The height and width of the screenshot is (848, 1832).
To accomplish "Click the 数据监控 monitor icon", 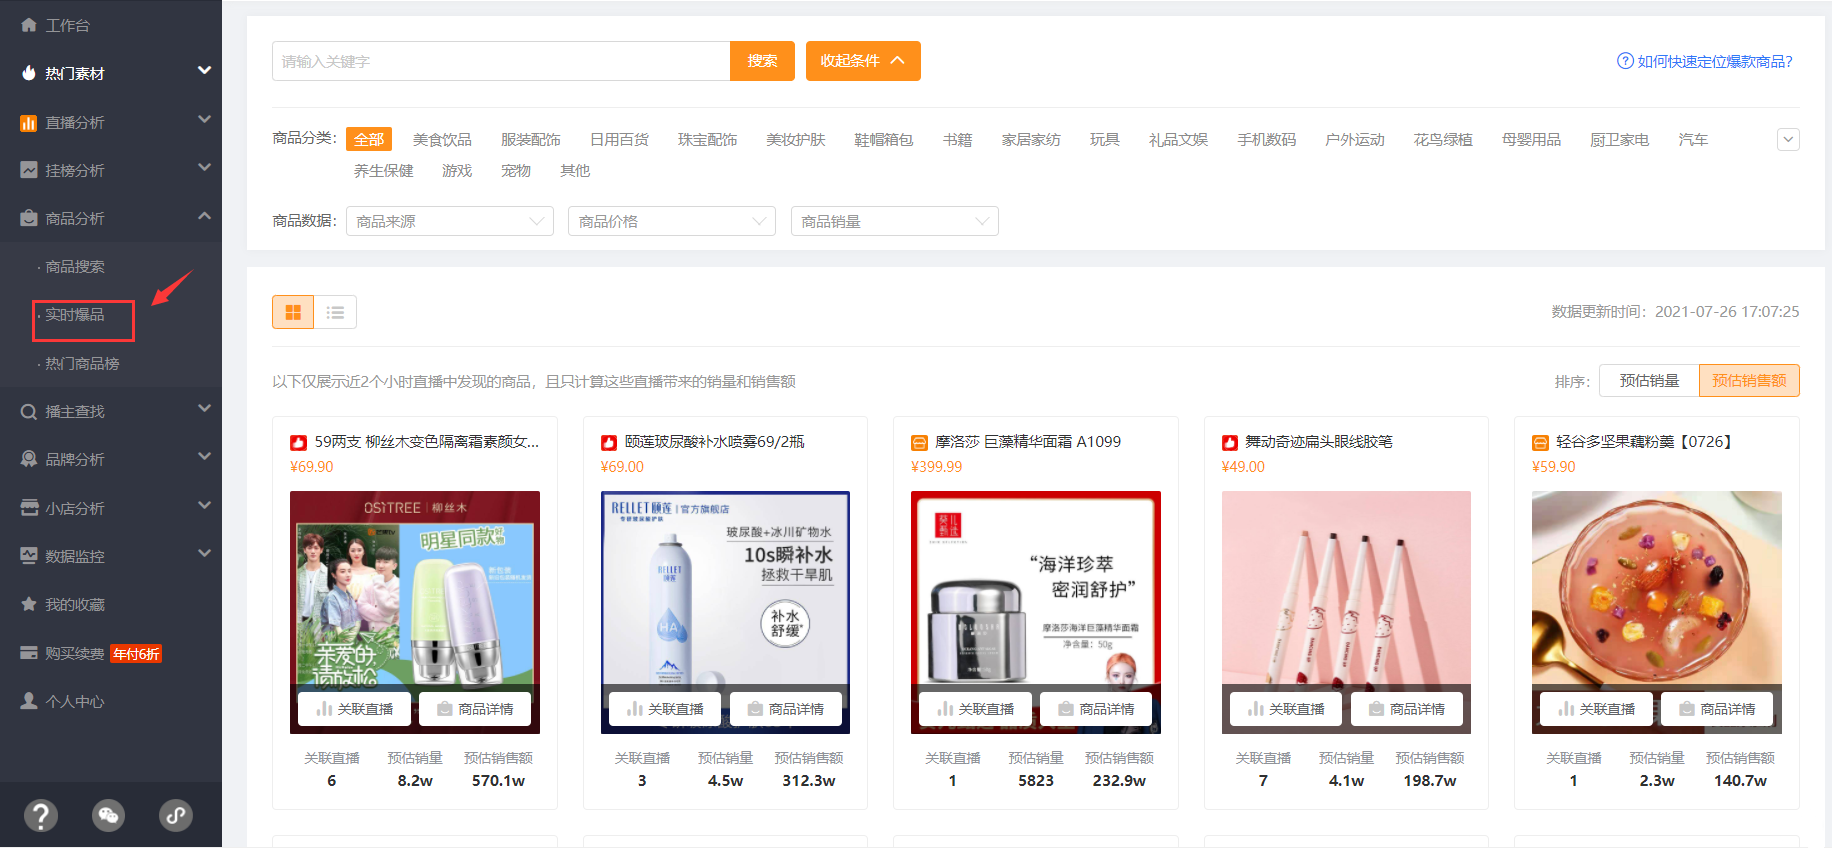I will pos(29,556).
